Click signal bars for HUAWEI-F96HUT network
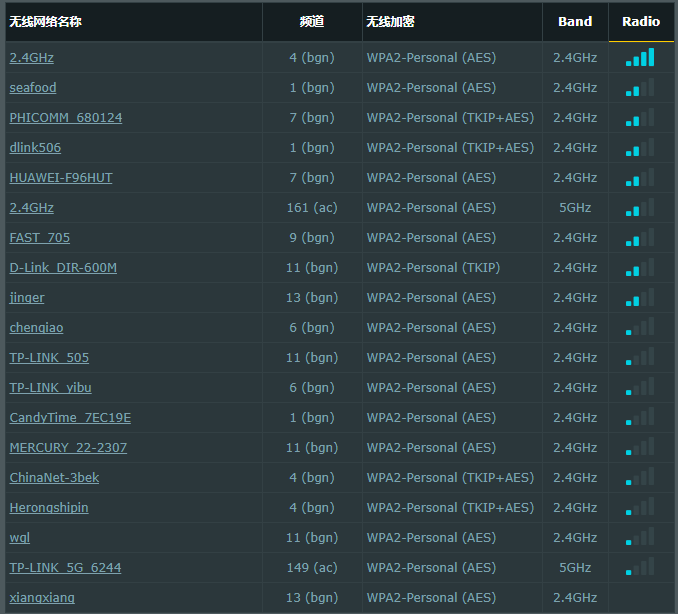 640,178
